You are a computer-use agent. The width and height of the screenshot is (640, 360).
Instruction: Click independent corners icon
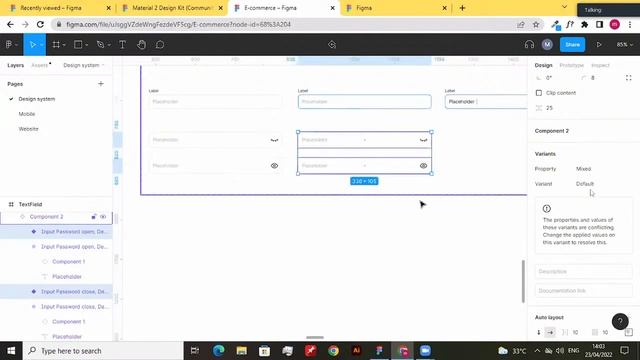click(629, 78)
